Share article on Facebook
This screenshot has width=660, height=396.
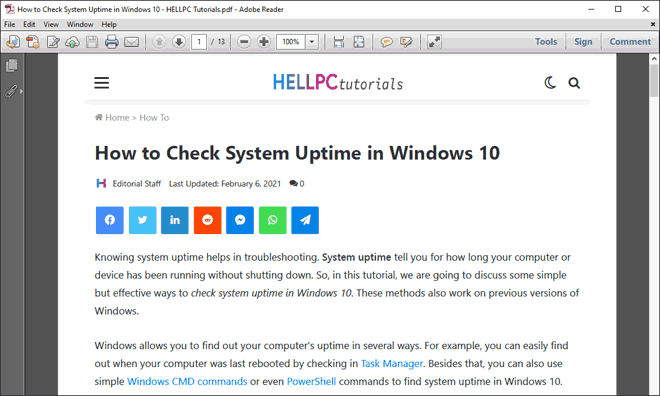109,220
